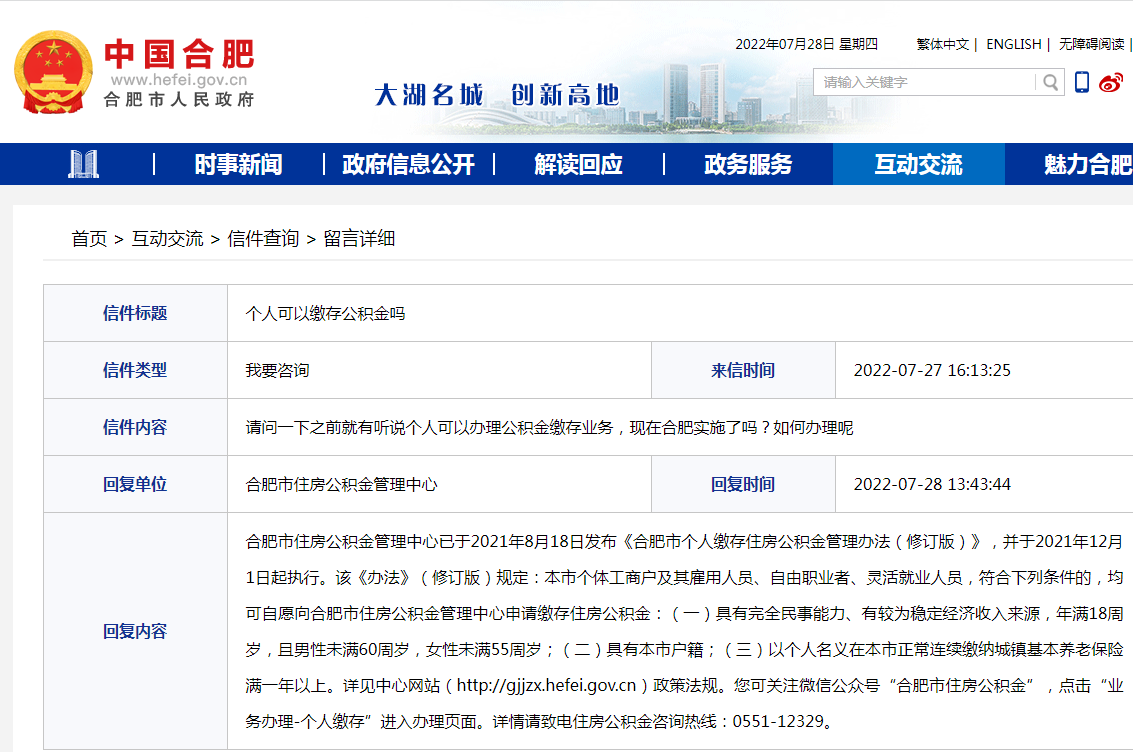Select the 解读回应 navigation item

(x=578, y=165)
